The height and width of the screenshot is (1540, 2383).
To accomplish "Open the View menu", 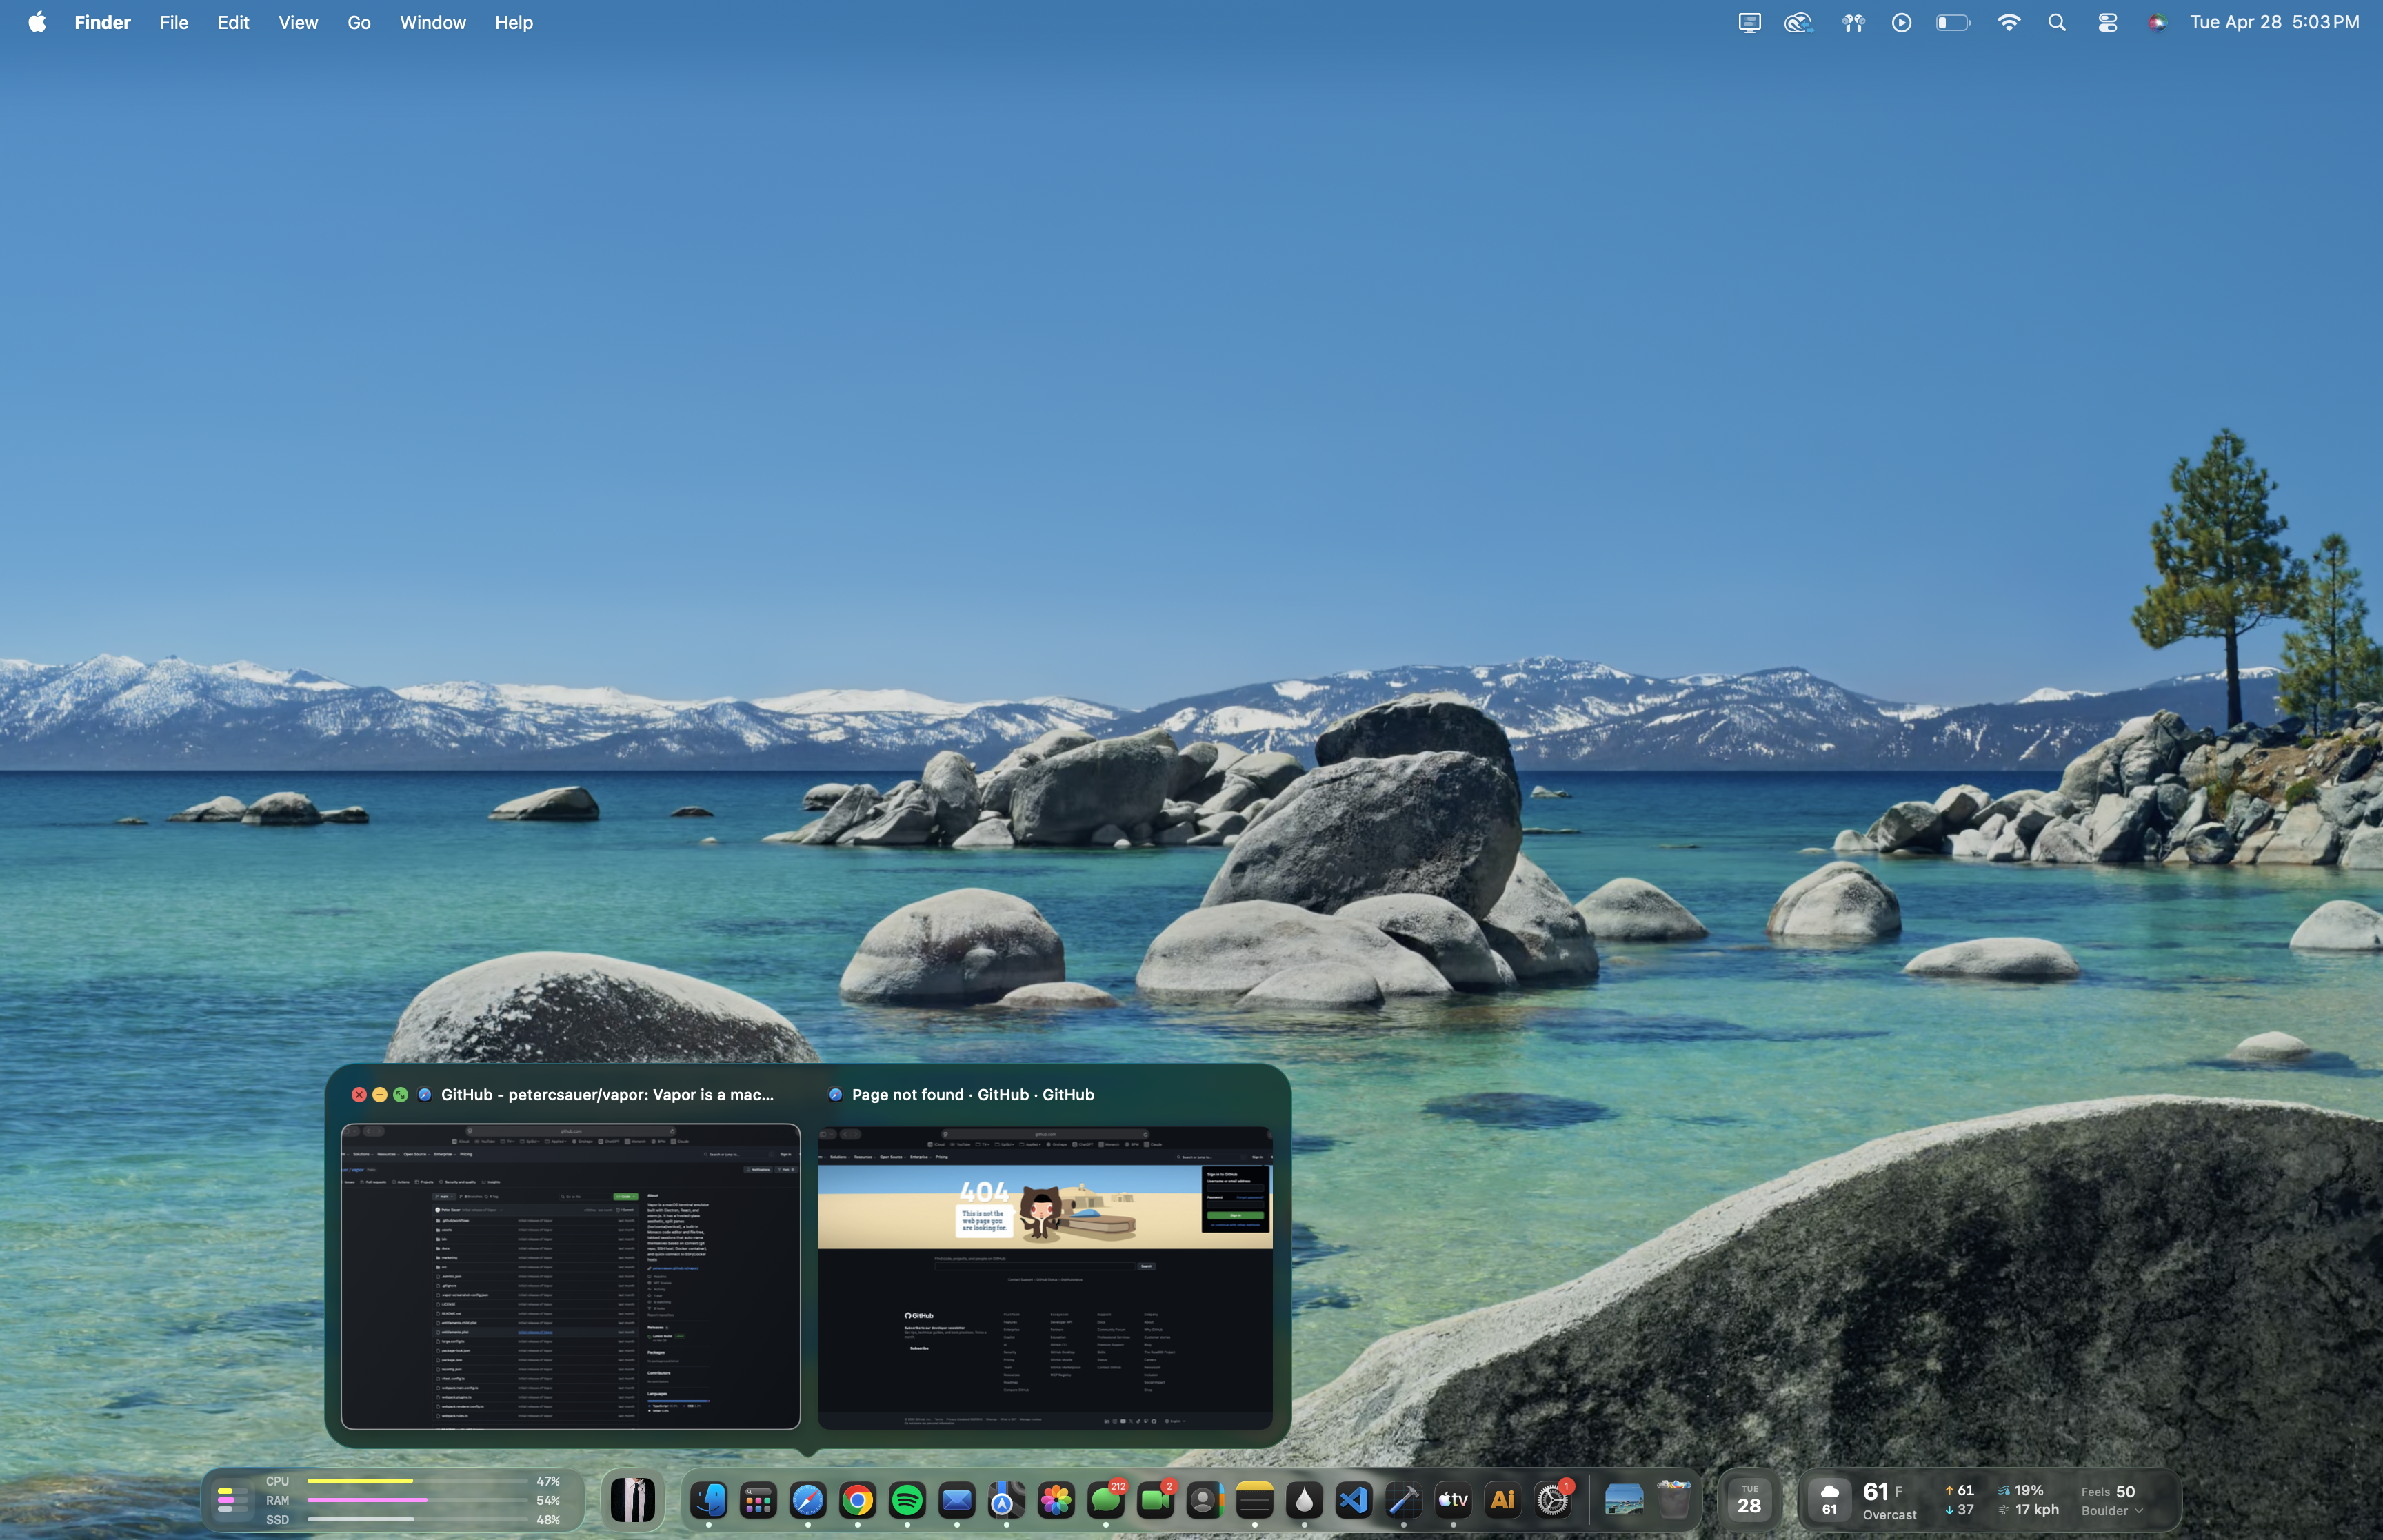I will (298, 22).
